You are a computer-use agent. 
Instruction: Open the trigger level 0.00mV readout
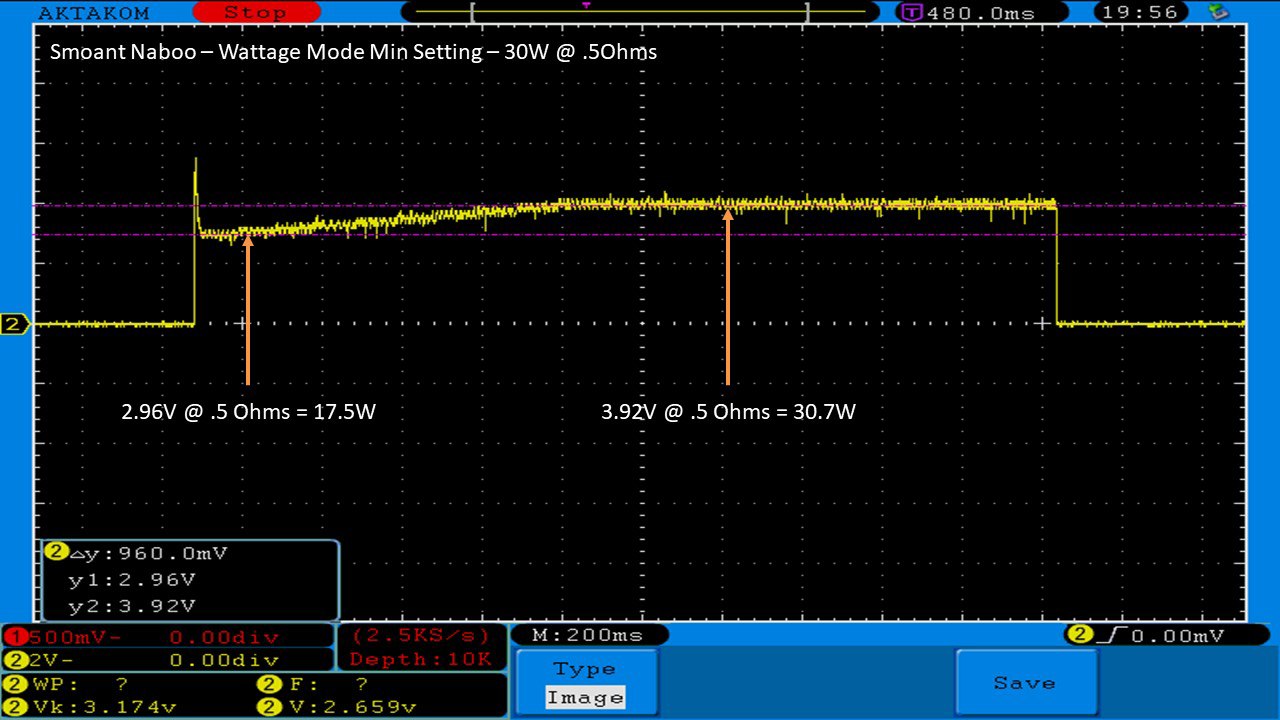click(x=1158, y=635)
